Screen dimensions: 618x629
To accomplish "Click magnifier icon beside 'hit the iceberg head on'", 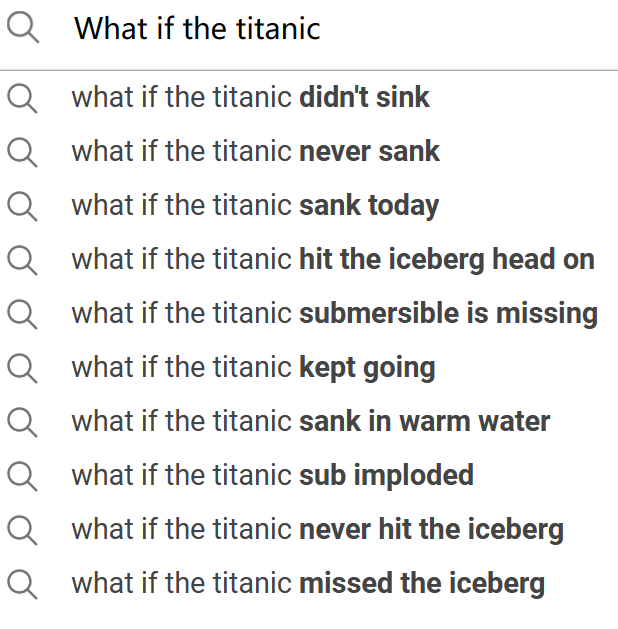I will 22,260.
